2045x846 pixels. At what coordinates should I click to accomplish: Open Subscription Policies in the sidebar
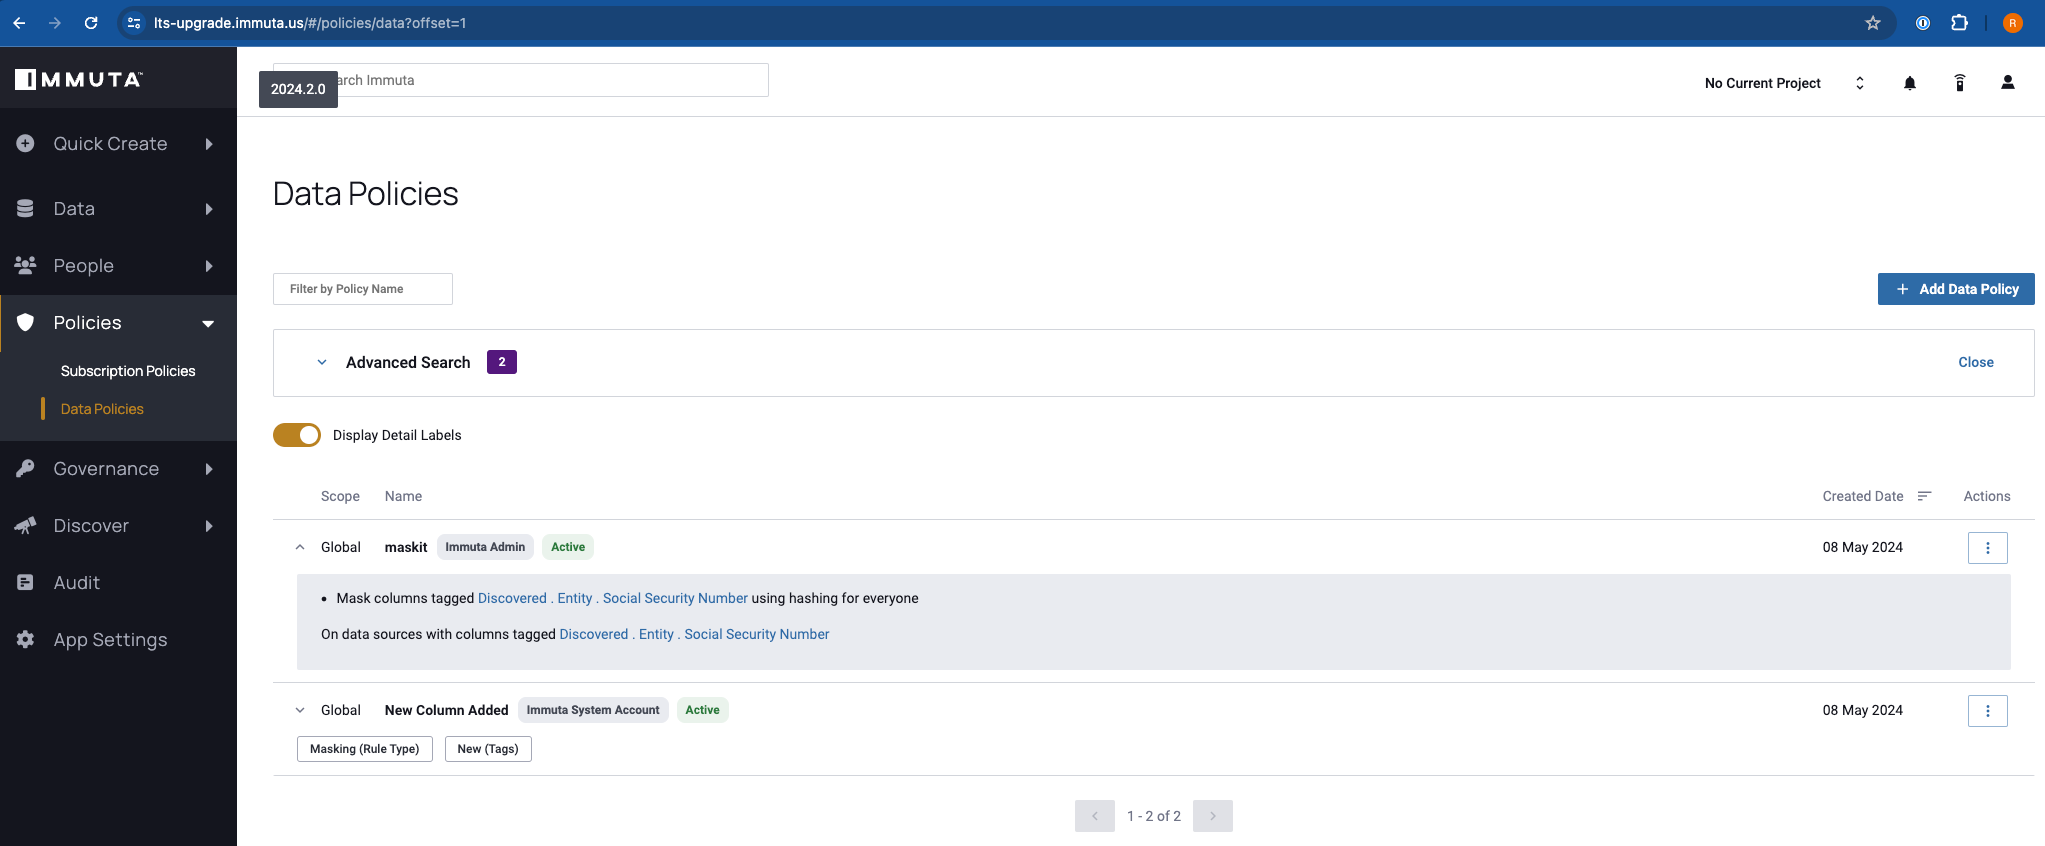tap(128, 371)
